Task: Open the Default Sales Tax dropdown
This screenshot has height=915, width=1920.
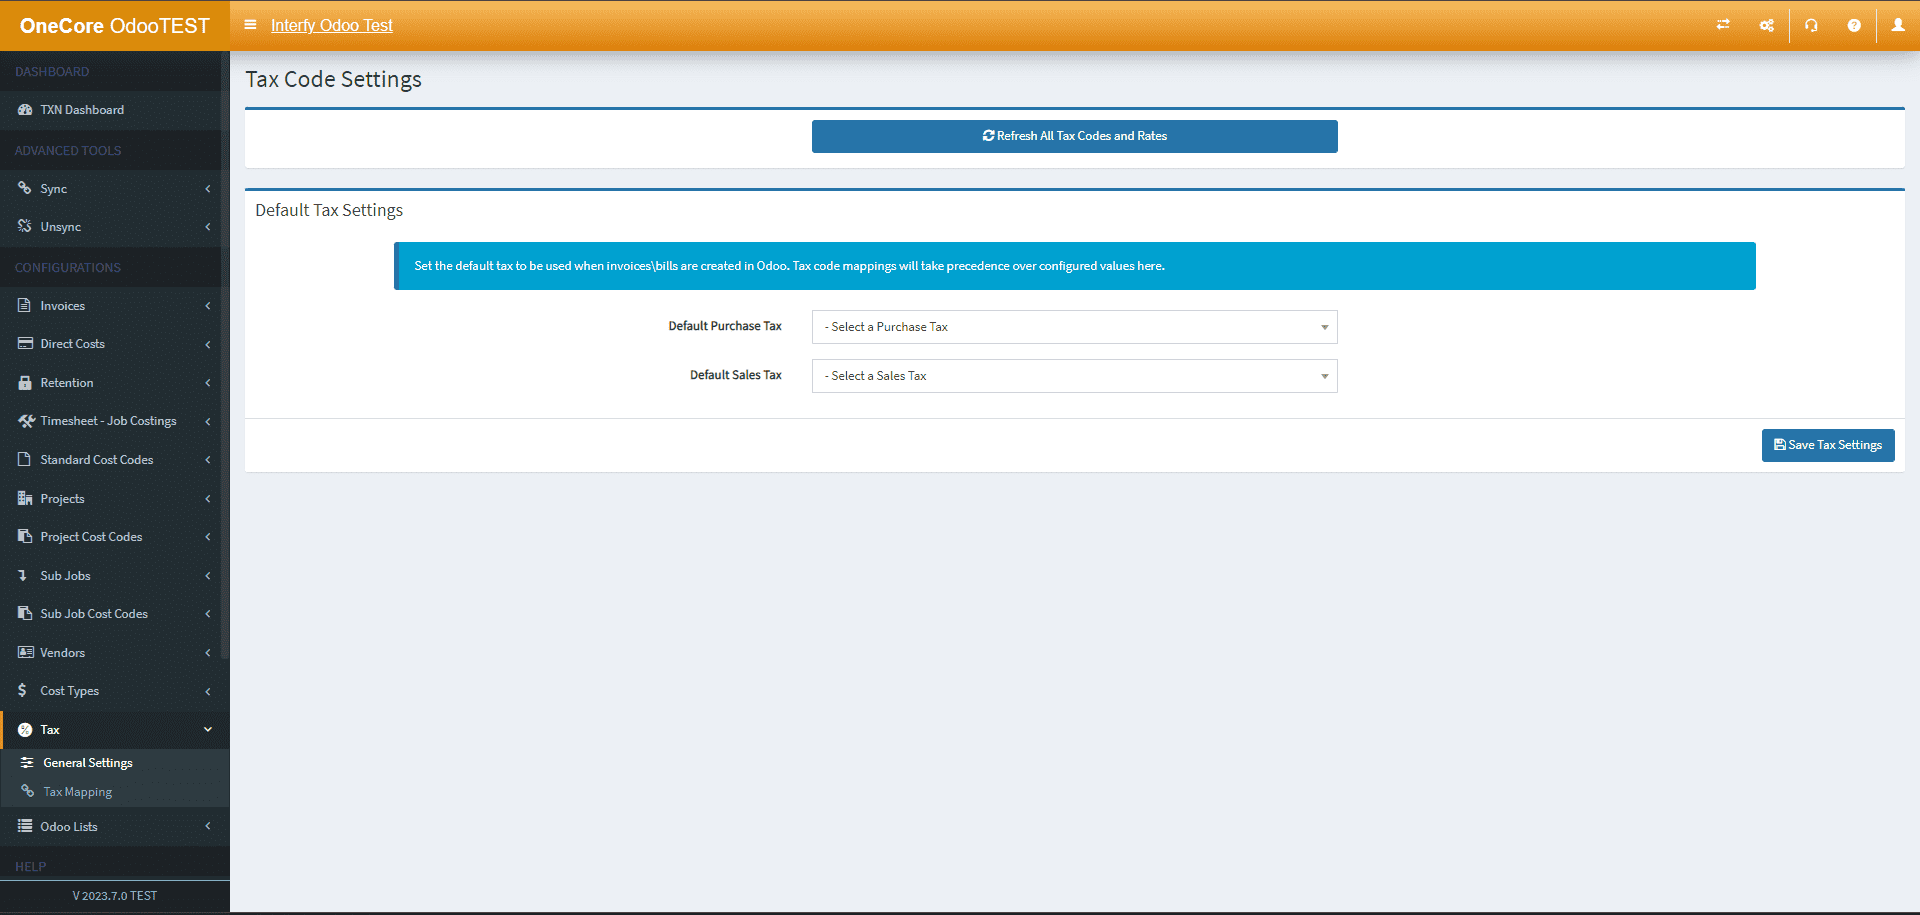Action: pos(1074,376)
